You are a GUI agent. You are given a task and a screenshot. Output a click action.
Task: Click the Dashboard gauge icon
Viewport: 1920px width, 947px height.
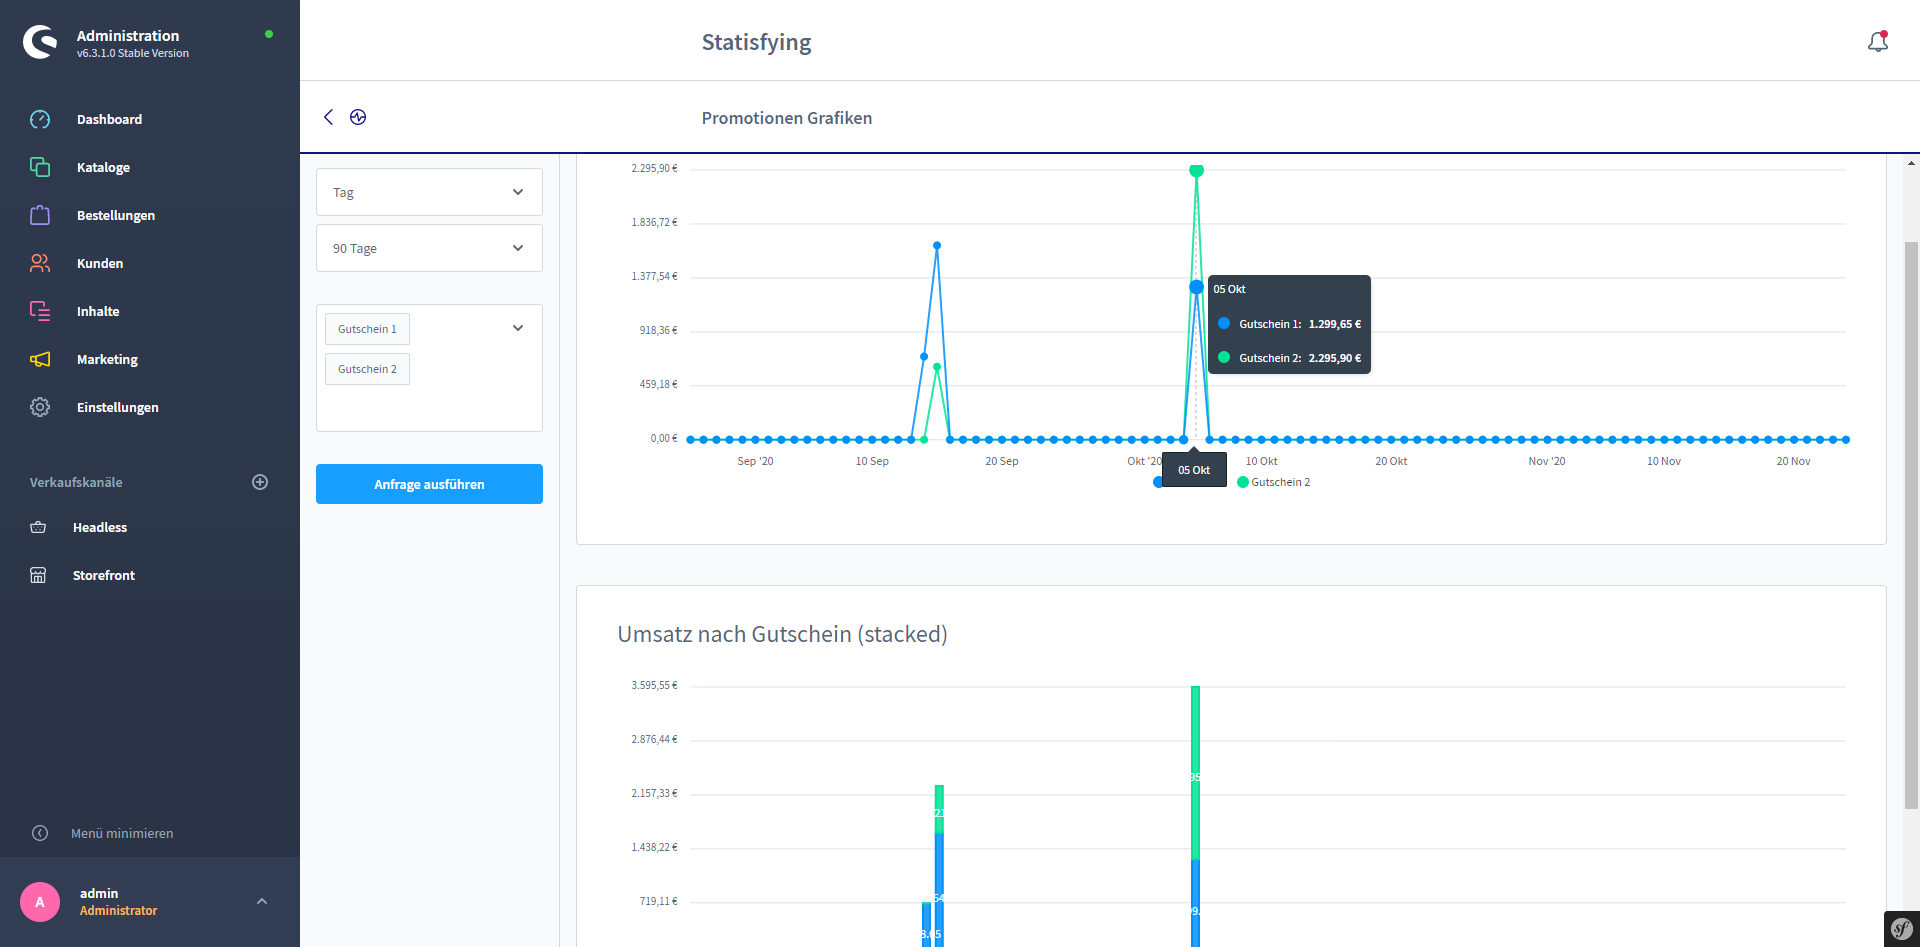pos(40,119)
